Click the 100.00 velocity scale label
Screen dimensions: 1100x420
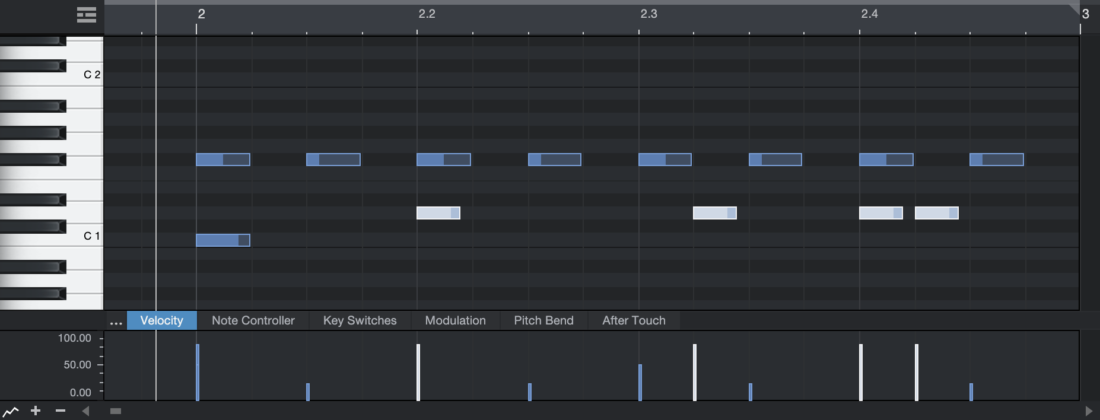click(75, 338)
